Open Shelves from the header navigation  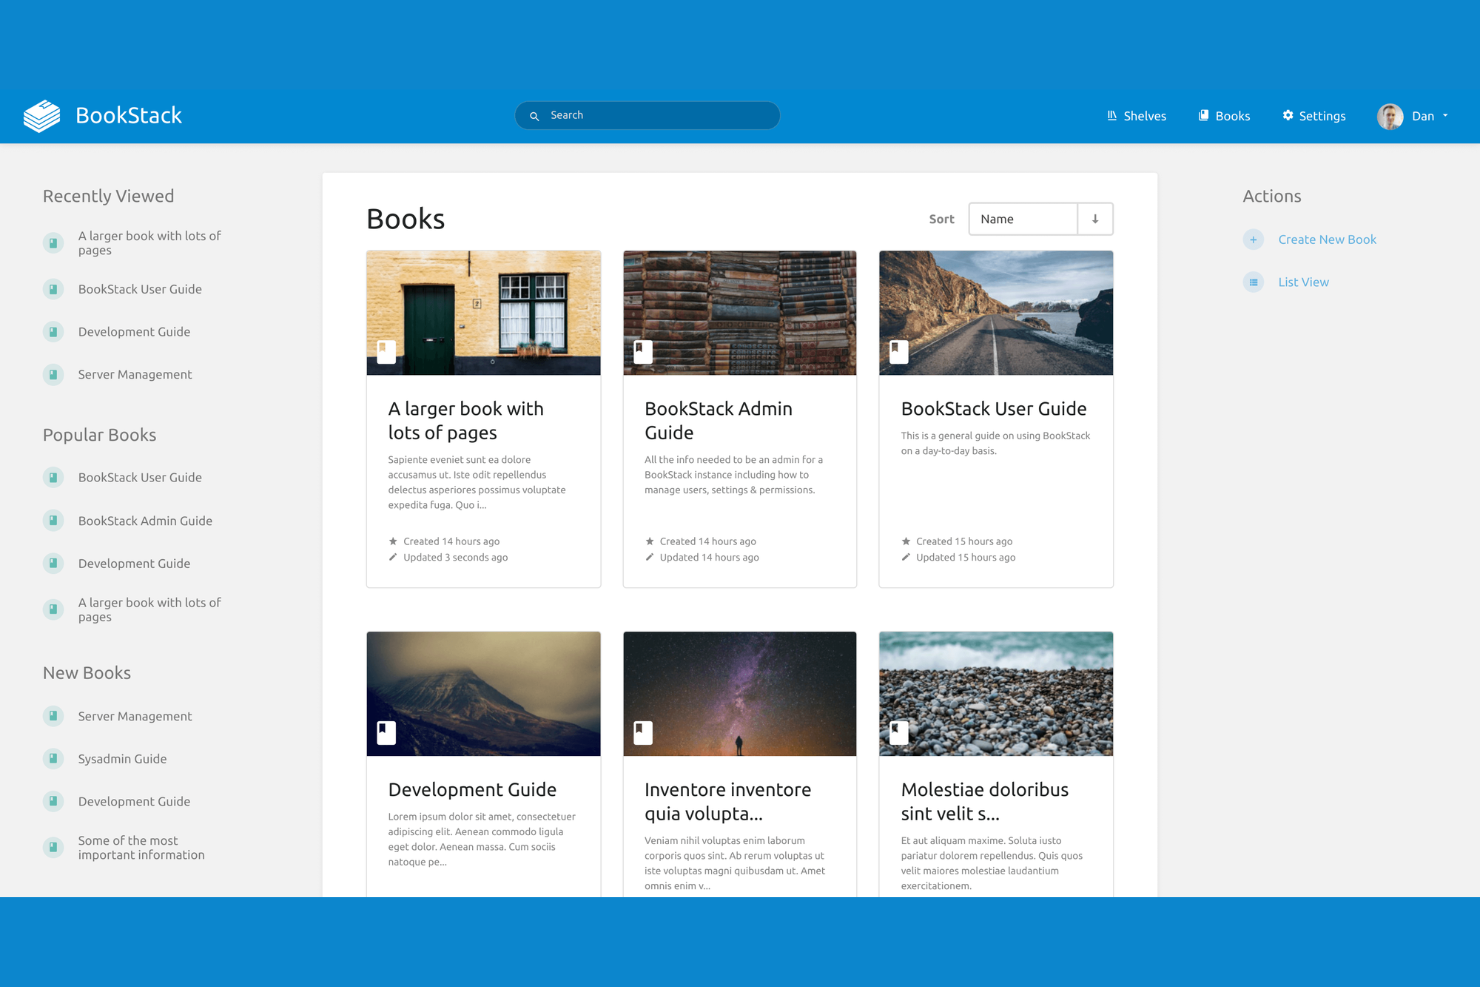pyautogui.click(x=1136, y=116)
